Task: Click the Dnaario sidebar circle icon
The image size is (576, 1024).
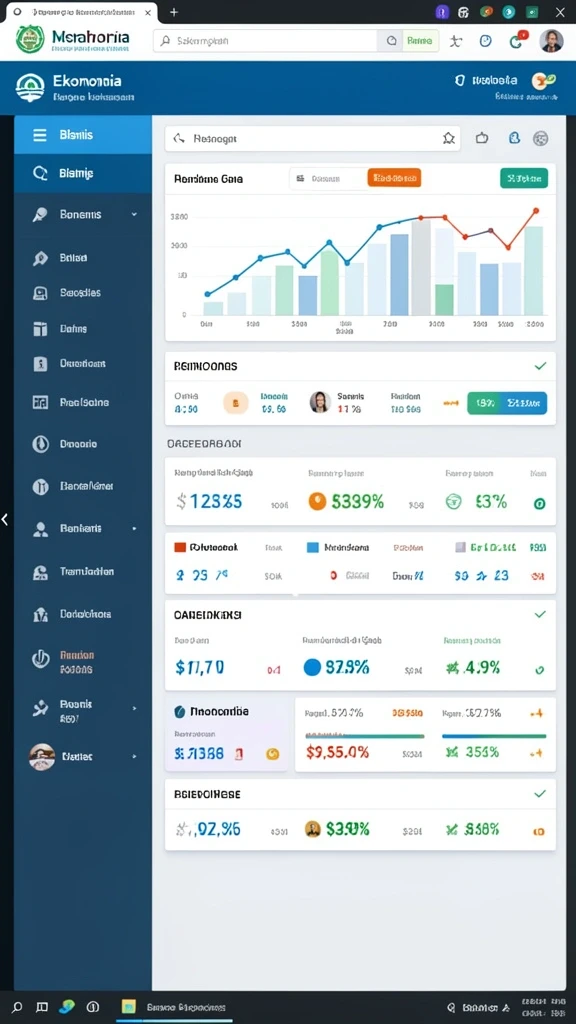Action: tap(40, 444)
